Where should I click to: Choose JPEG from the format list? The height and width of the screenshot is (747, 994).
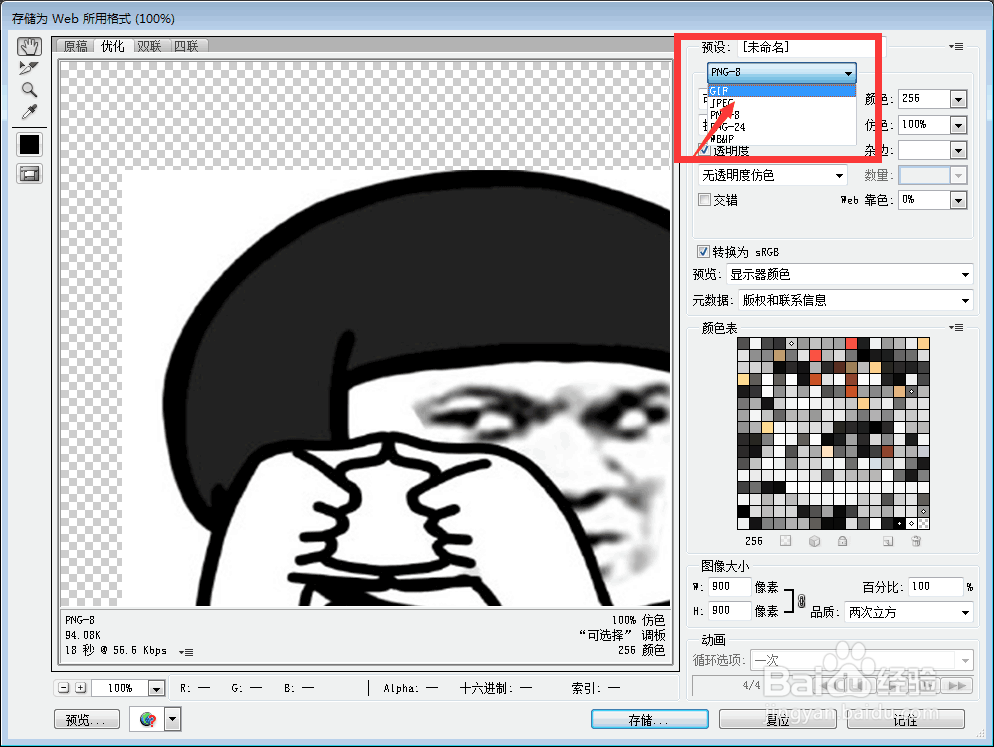pos(782,103)
